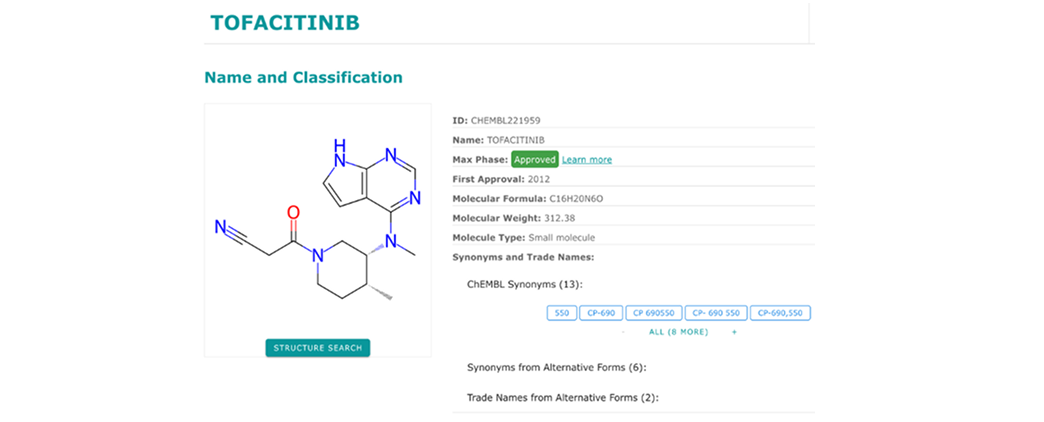Click Synonyms from Alternative Forms (6)
The width and height of the screenshot is (1044, 422).
tap(557, 367)
